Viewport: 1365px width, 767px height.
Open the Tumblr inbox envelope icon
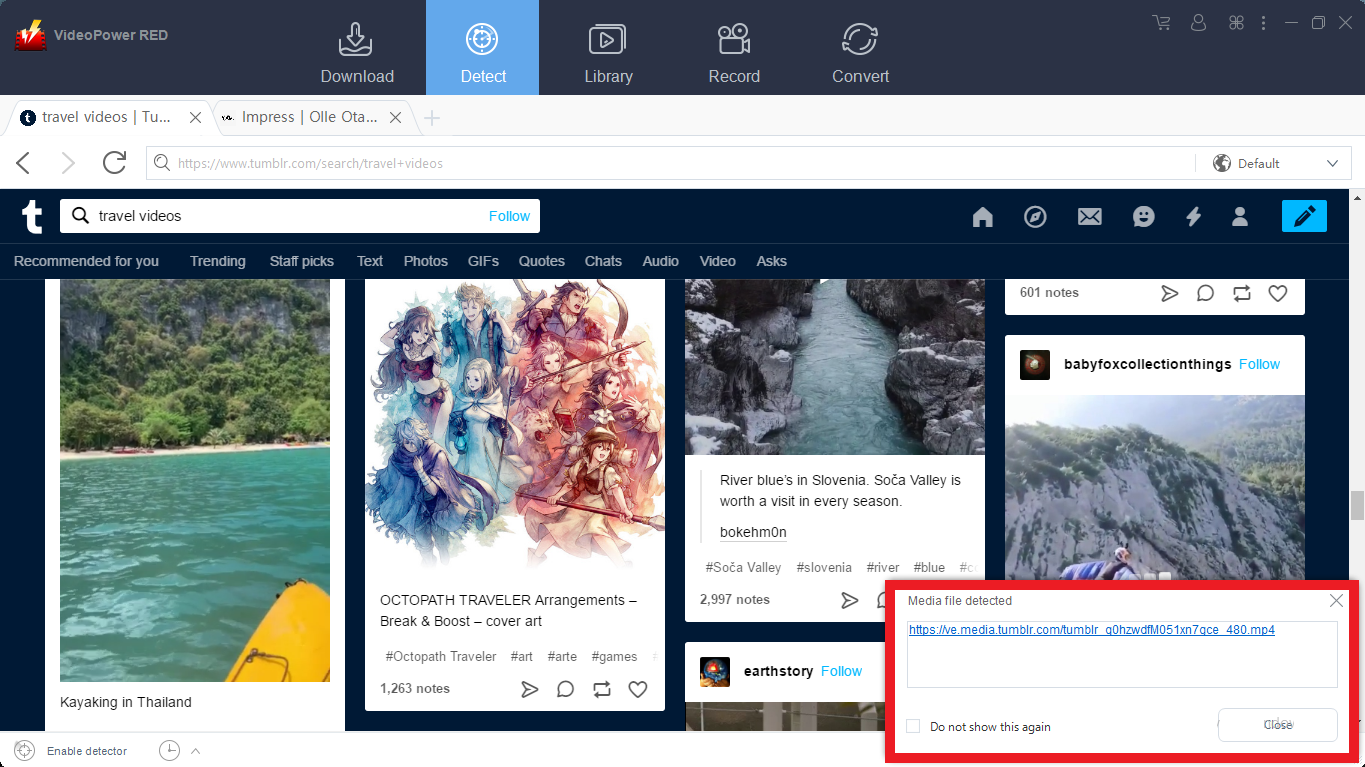pyautogui.click(x=1089, y=217)
